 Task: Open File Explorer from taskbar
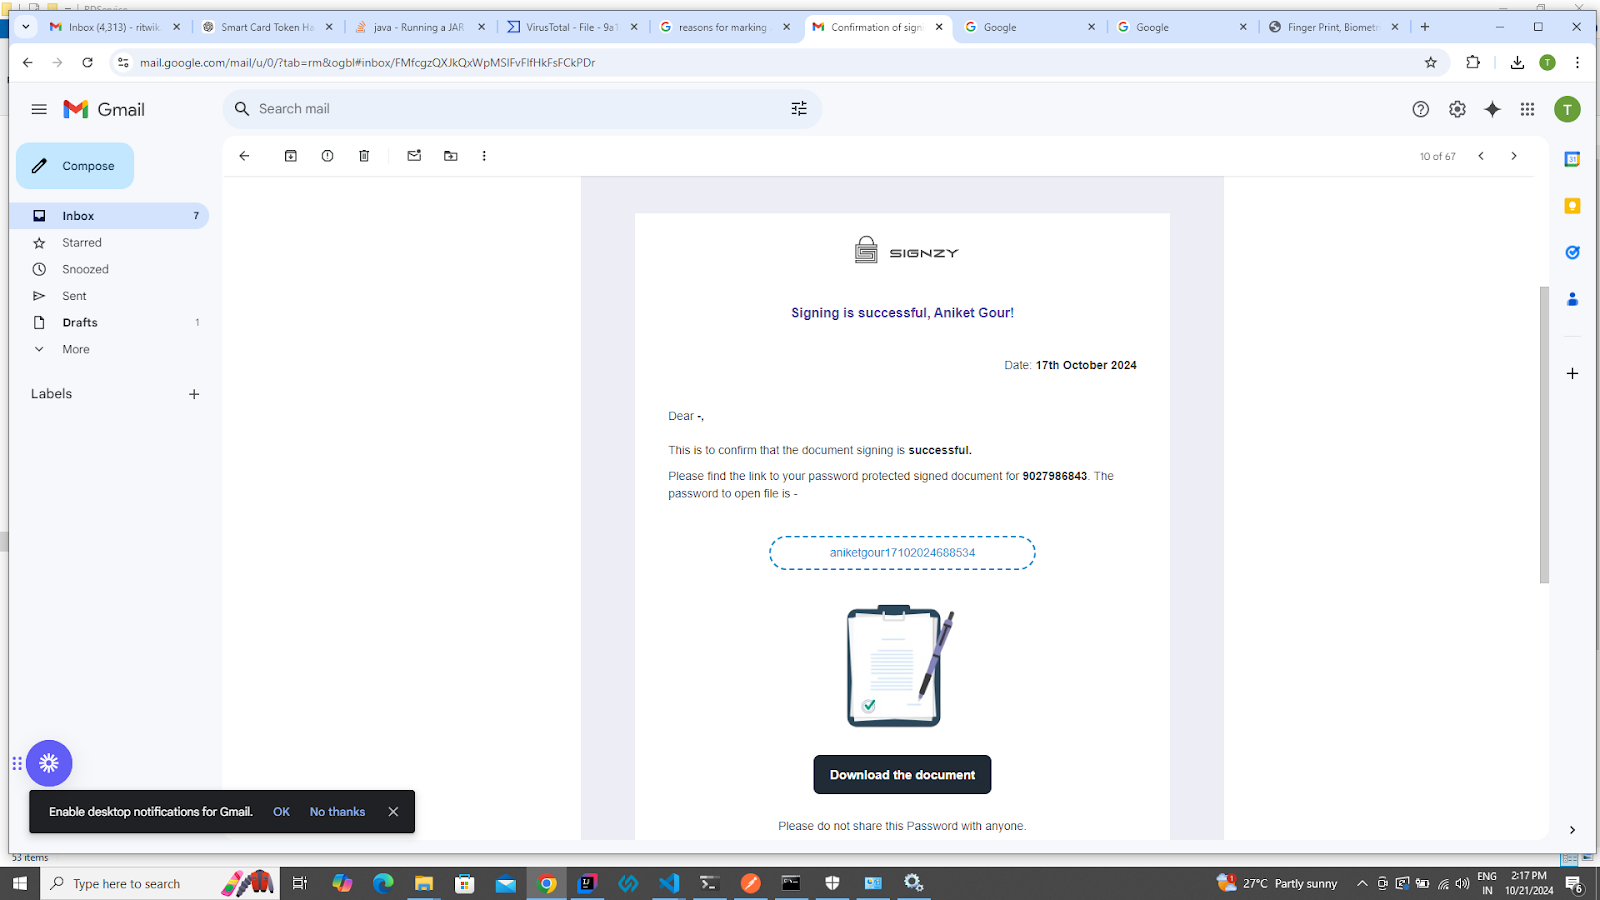[x=424, y=883]
